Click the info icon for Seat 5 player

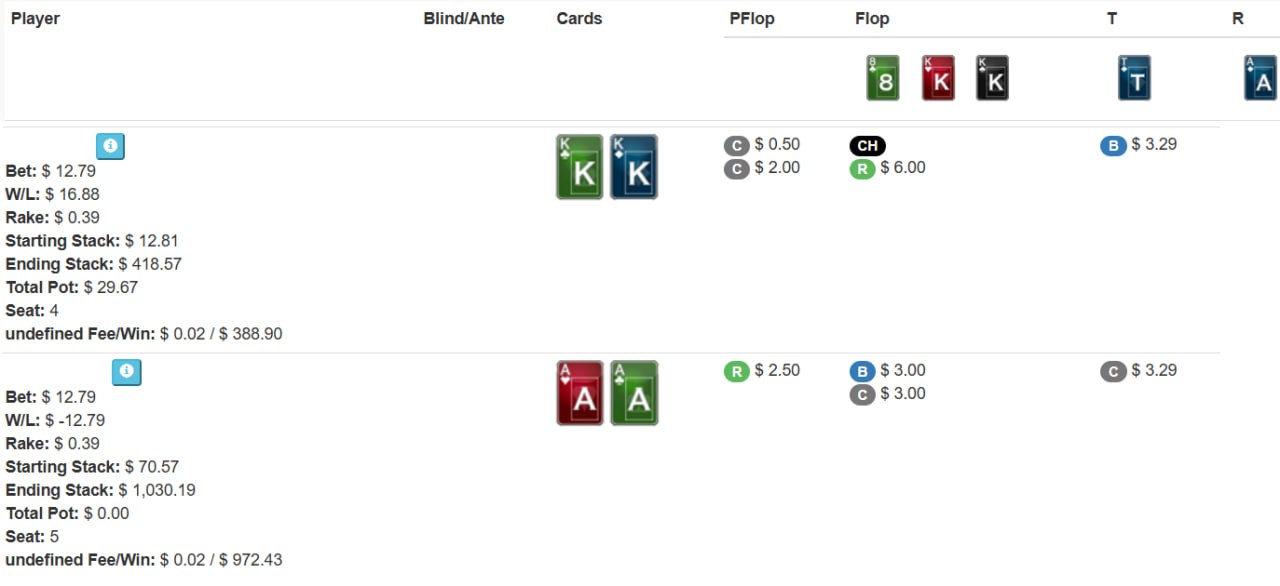pyautogui.click(x=126, y=372)
